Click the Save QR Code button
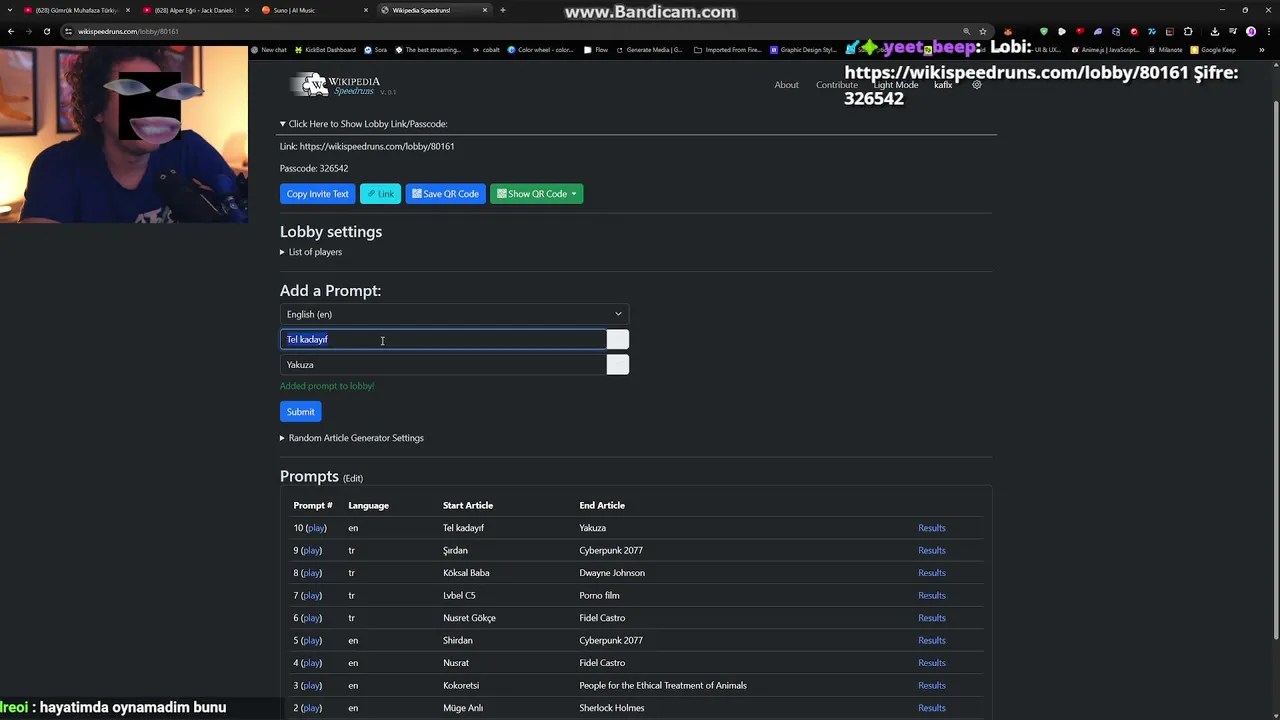The width and height of the screenshot is (1280, 720). coord(445,194)
